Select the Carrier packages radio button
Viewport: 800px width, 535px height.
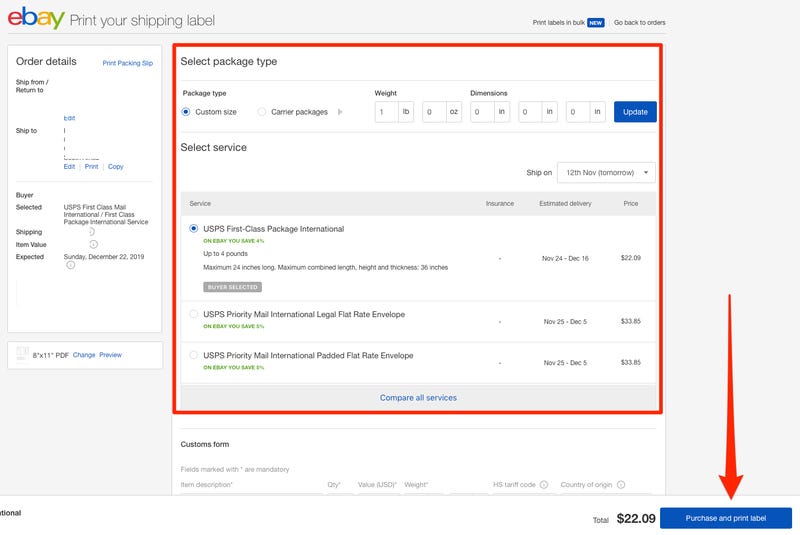(x=262, y=112)
